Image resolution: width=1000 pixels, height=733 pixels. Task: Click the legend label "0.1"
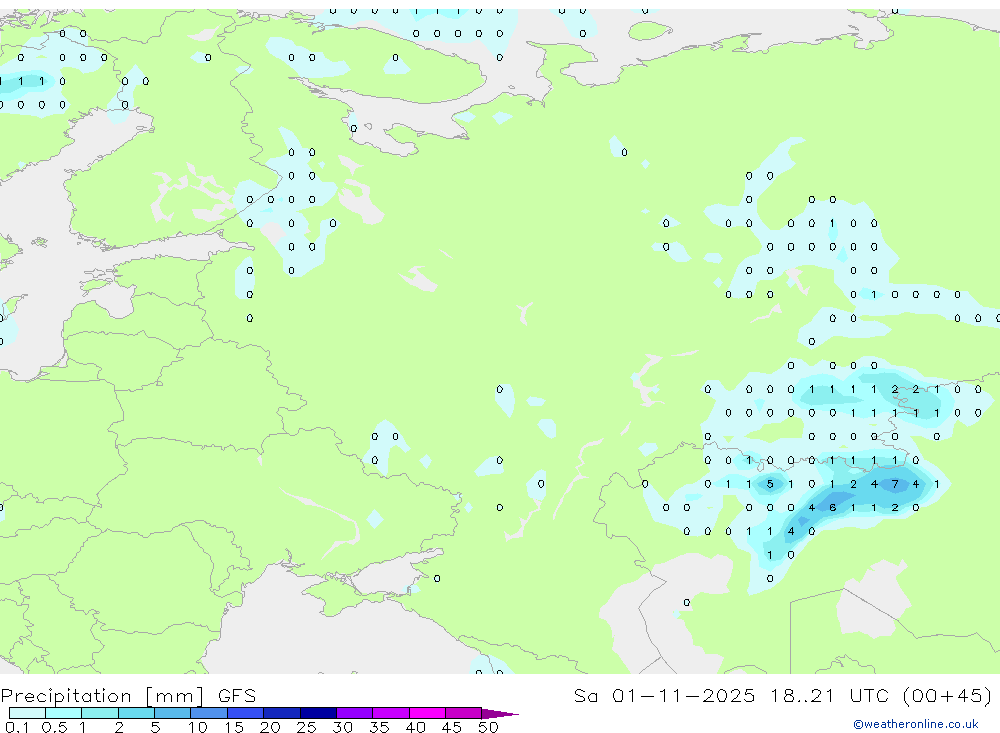point(17,727)
